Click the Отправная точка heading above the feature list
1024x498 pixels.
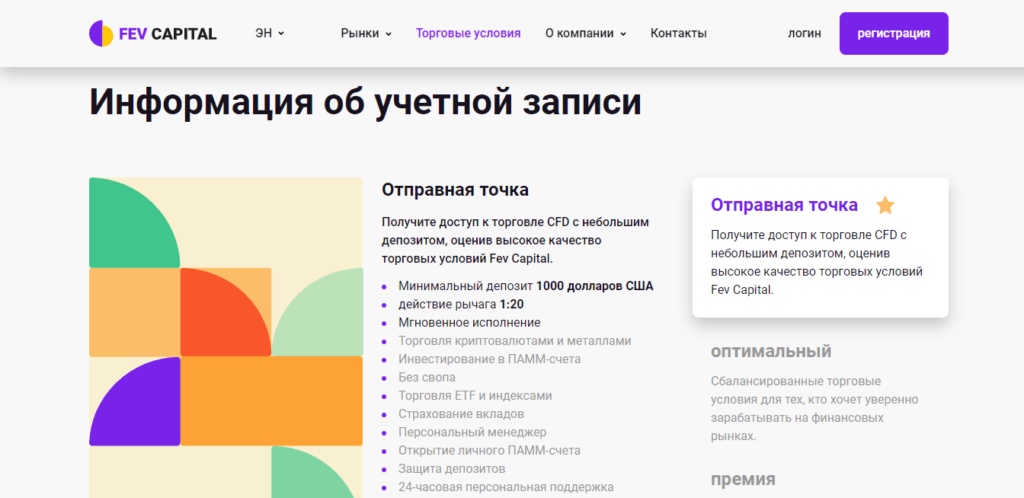(455, 190)
